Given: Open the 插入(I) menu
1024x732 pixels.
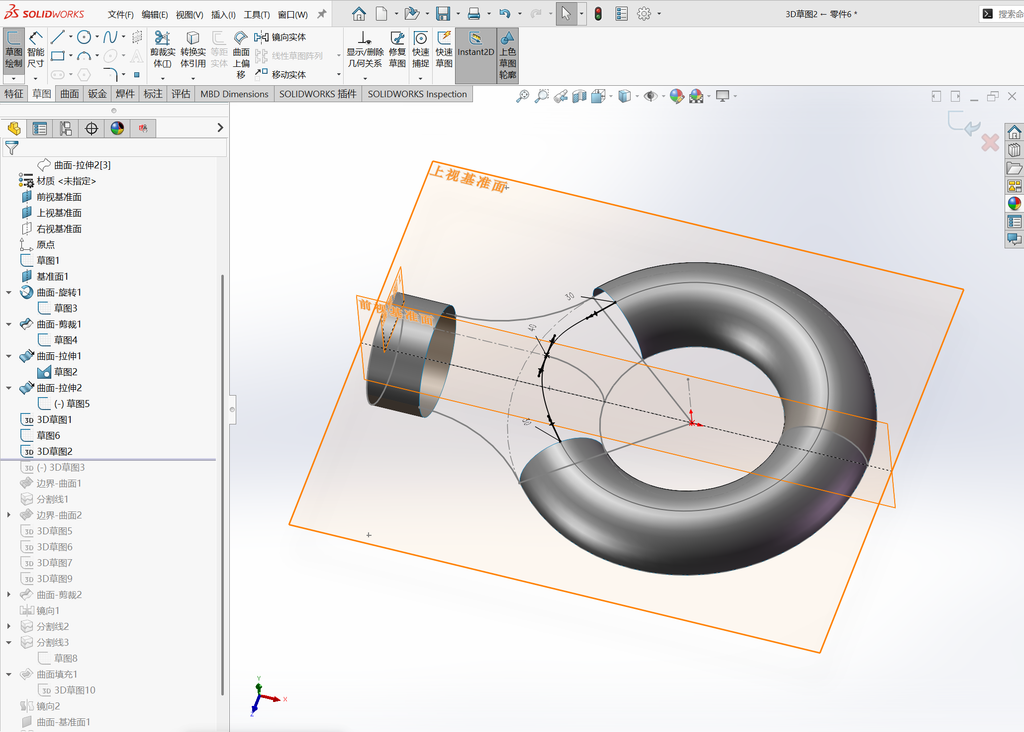Looking at the screenshot, I should tap(223, 14).
